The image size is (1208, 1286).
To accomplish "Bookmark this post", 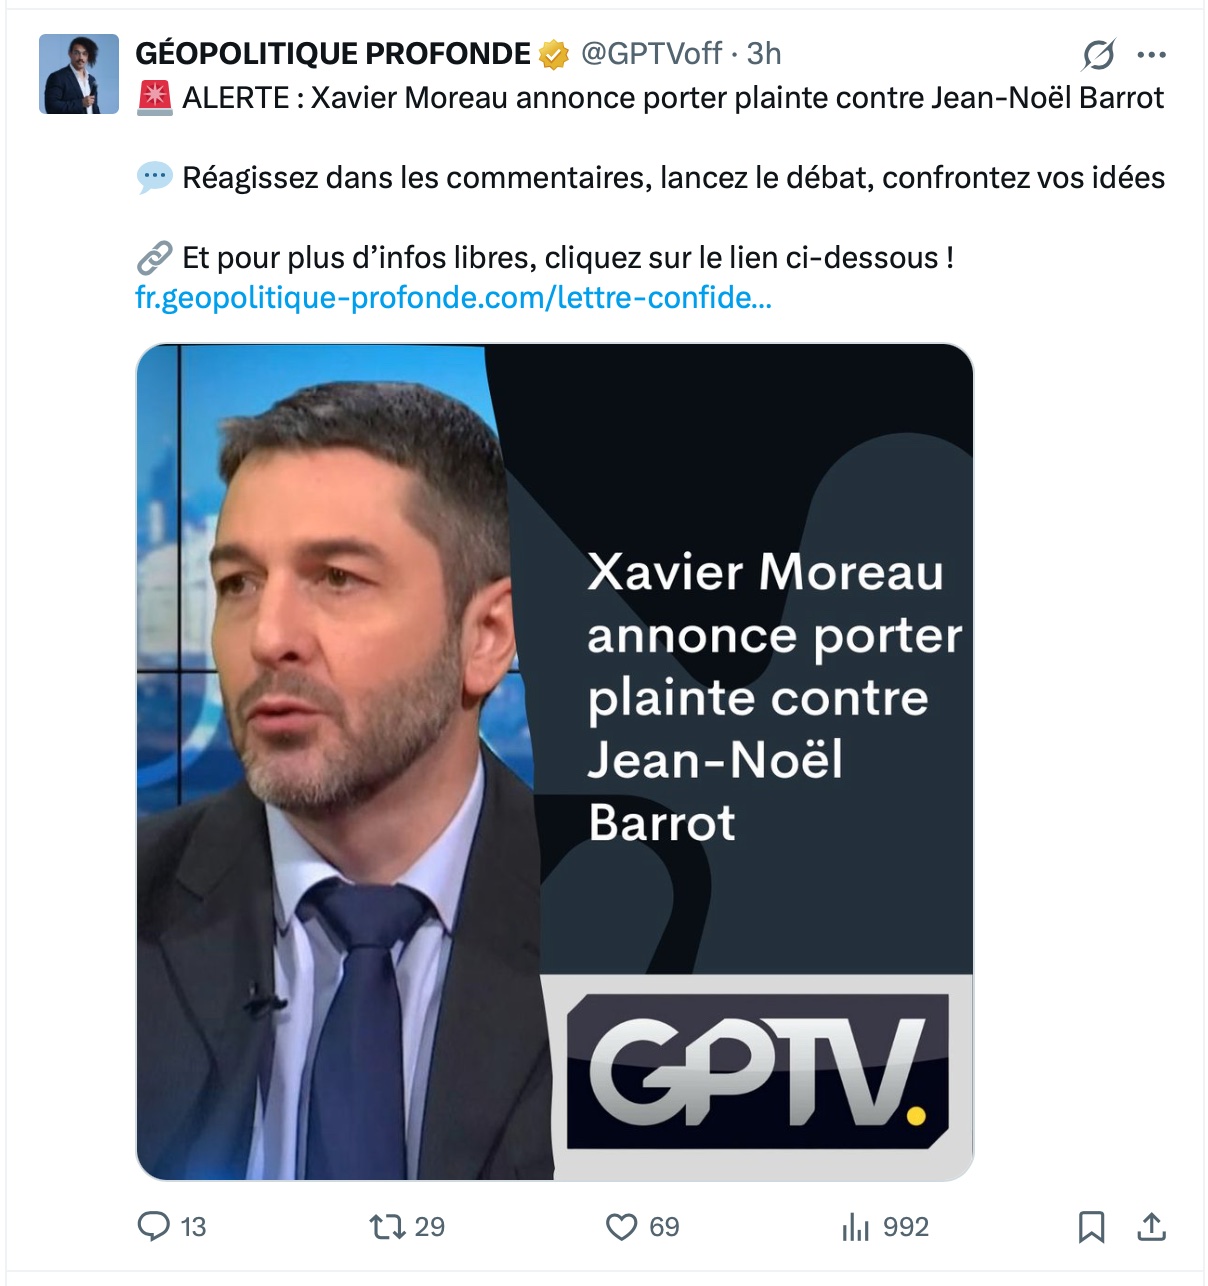I will (x=1091, y=1226).
